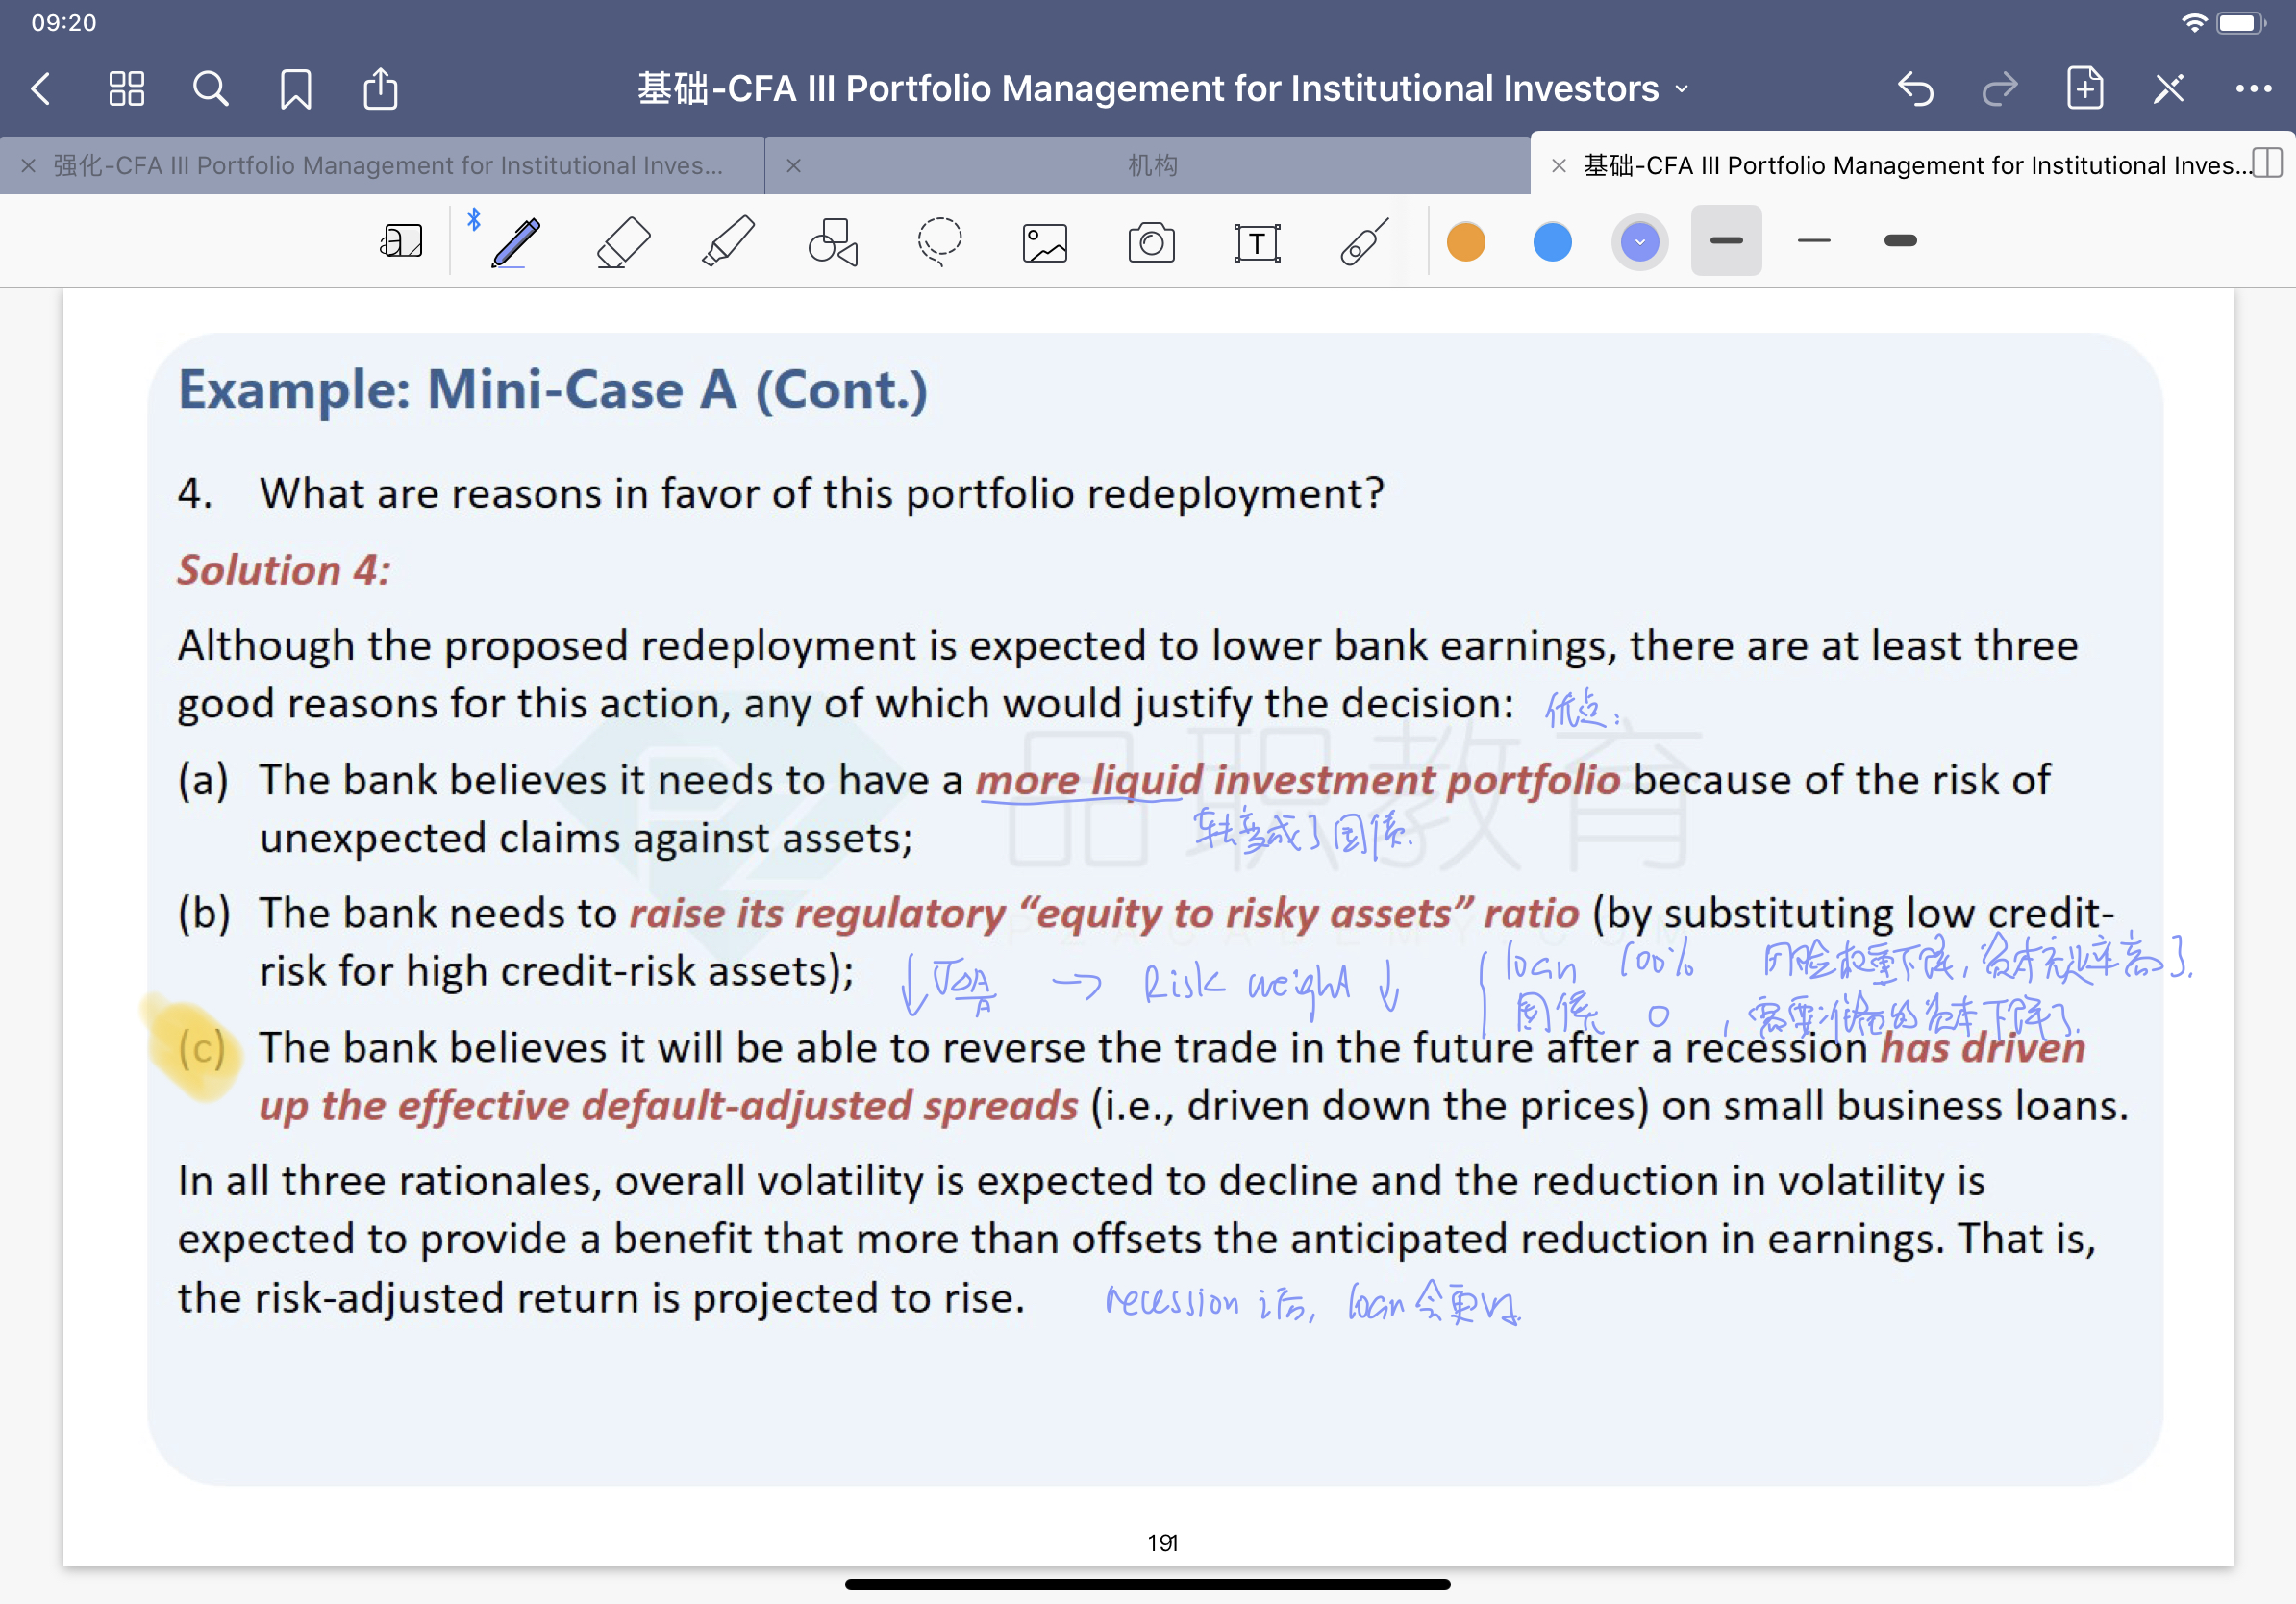Viewport: 2296px width, 1604px height.
Task: Select the Shapes tool
Action: 834,241
